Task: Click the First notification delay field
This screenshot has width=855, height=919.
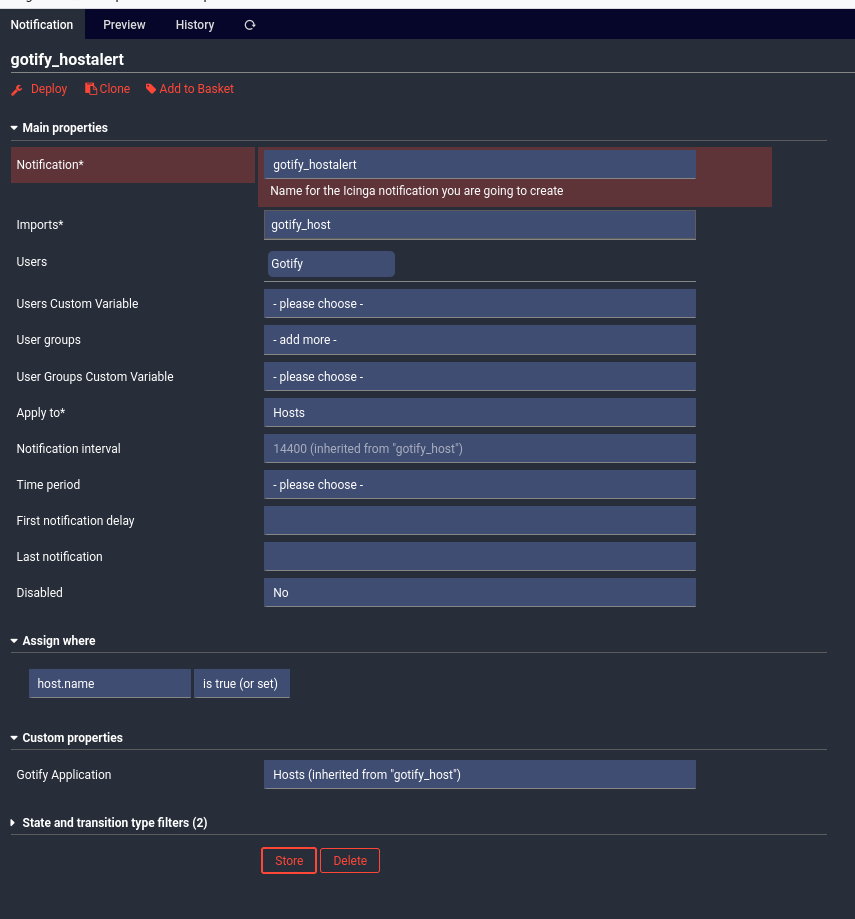Action: point(479,521)
